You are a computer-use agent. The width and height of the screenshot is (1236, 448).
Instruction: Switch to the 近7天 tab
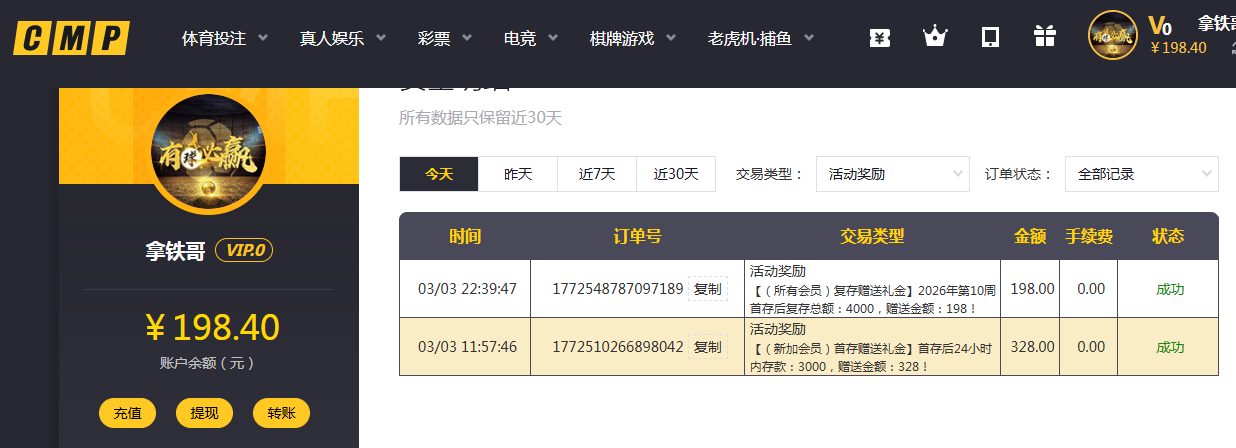pyautogui.click(x=597, y=174)
